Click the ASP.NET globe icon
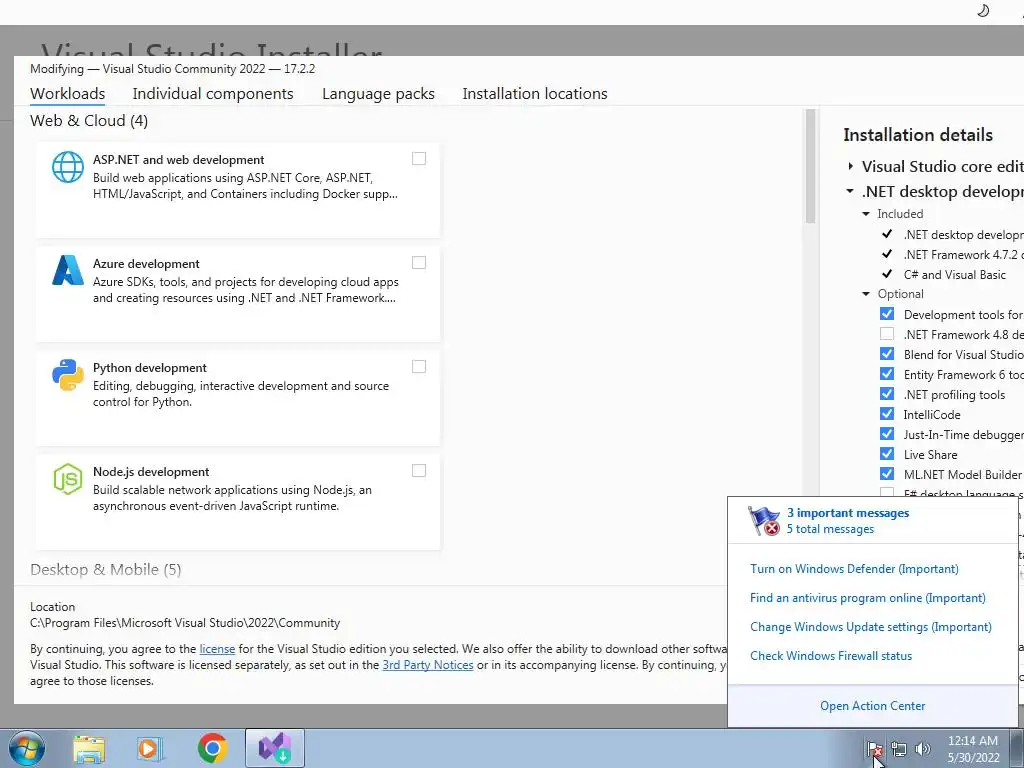This screenshot has height=768, width=1024. tap(68, 167)
